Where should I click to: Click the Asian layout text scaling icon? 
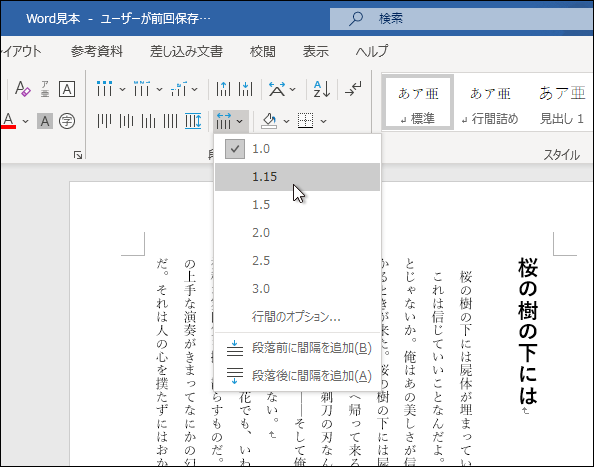pyautogui.click(x=277, y=89)
